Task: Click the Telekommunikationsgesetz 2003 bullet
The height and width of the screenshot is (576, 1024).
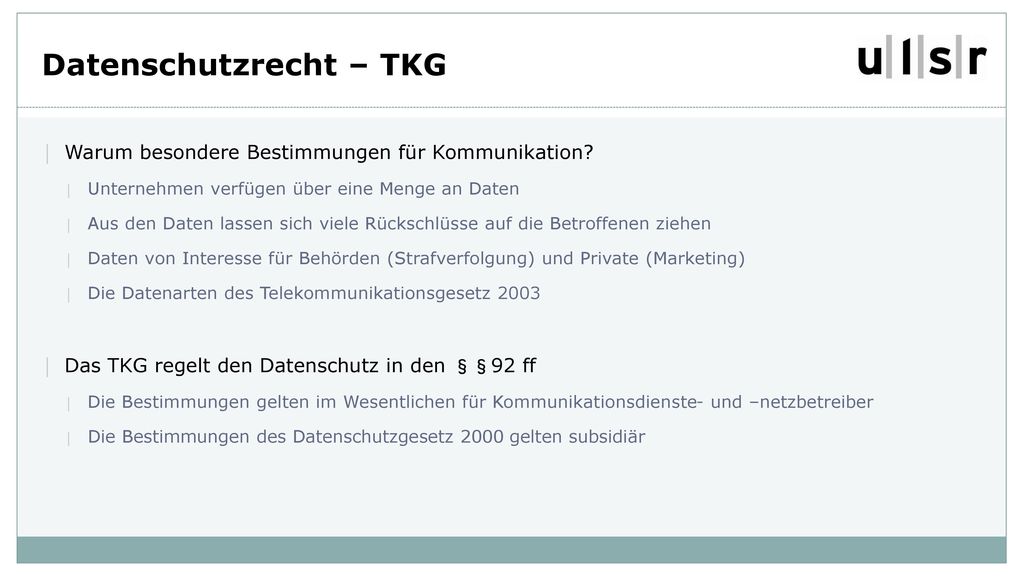Action: click(x=313, y=293)
